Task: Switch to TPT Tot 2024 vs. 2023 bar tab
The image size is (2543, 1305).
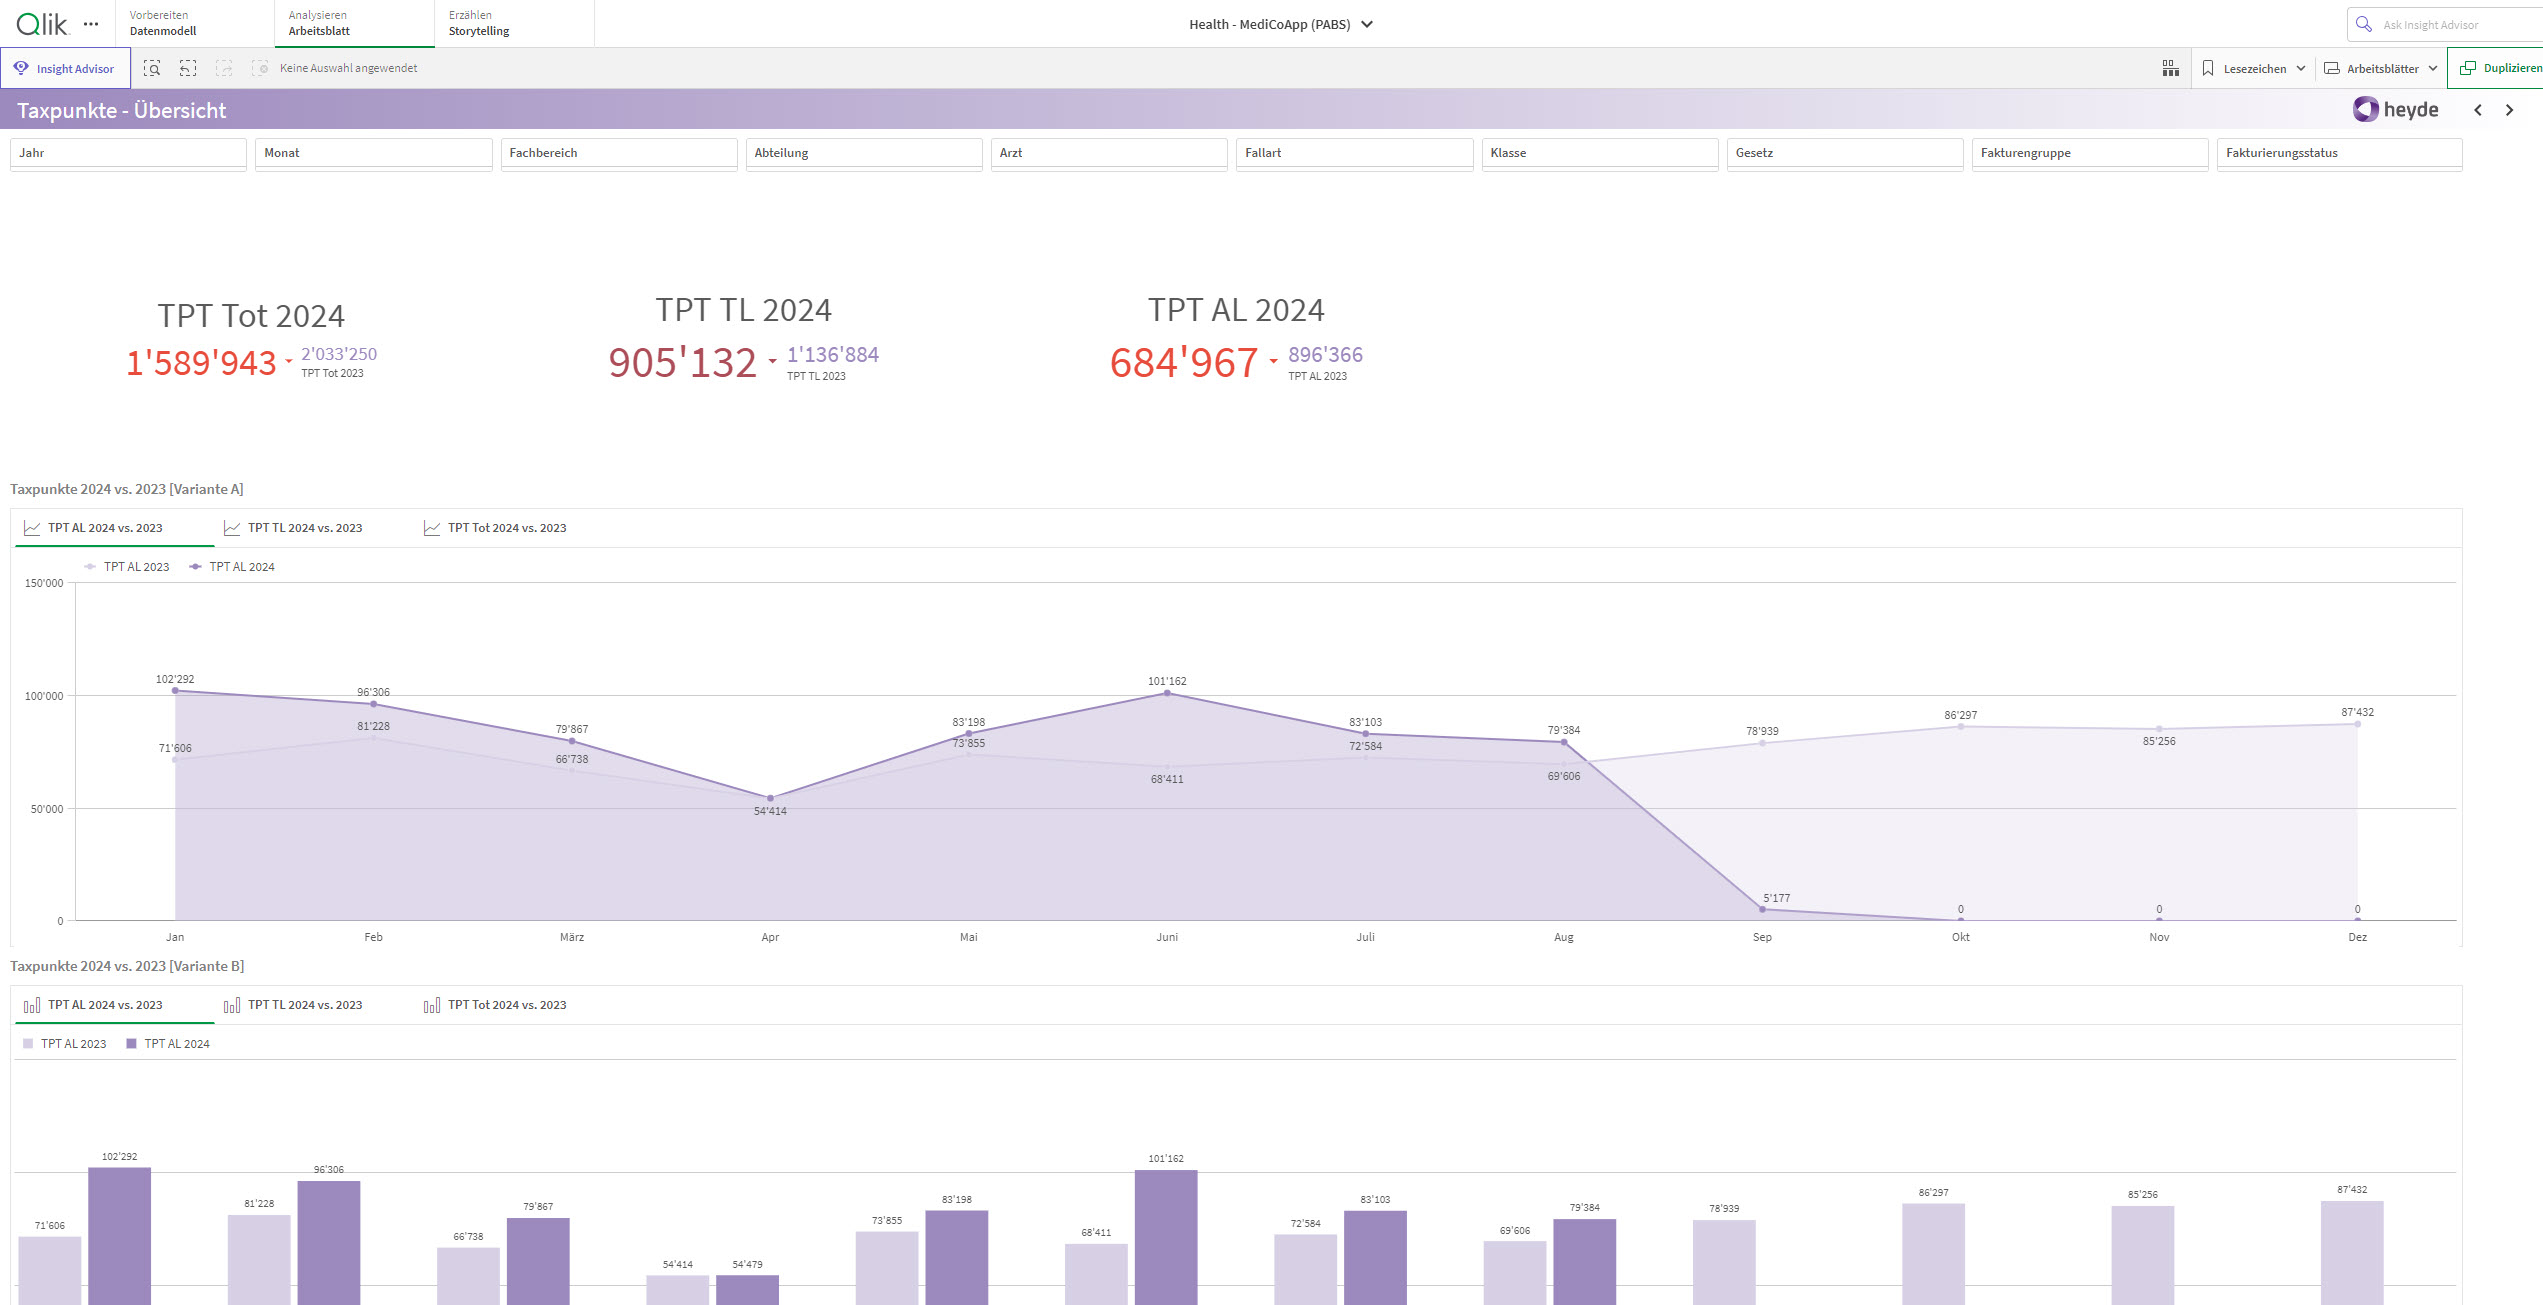Action: pos(506,1005)
